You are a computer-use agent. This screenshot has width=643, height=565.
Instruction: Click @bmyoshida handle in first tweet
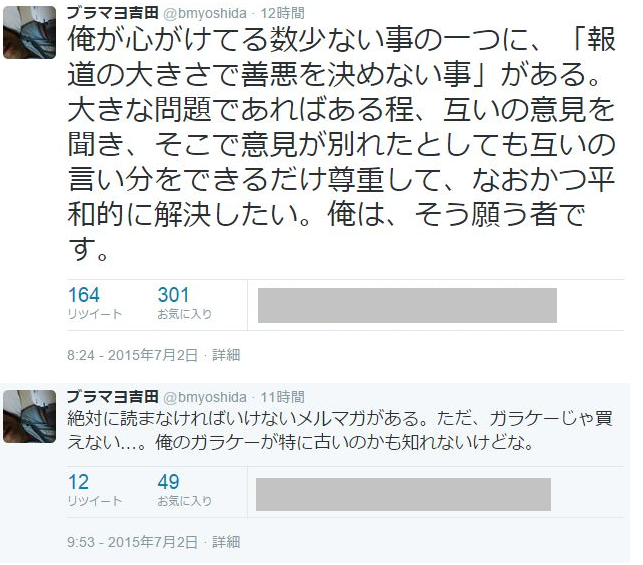coord(205,14)
